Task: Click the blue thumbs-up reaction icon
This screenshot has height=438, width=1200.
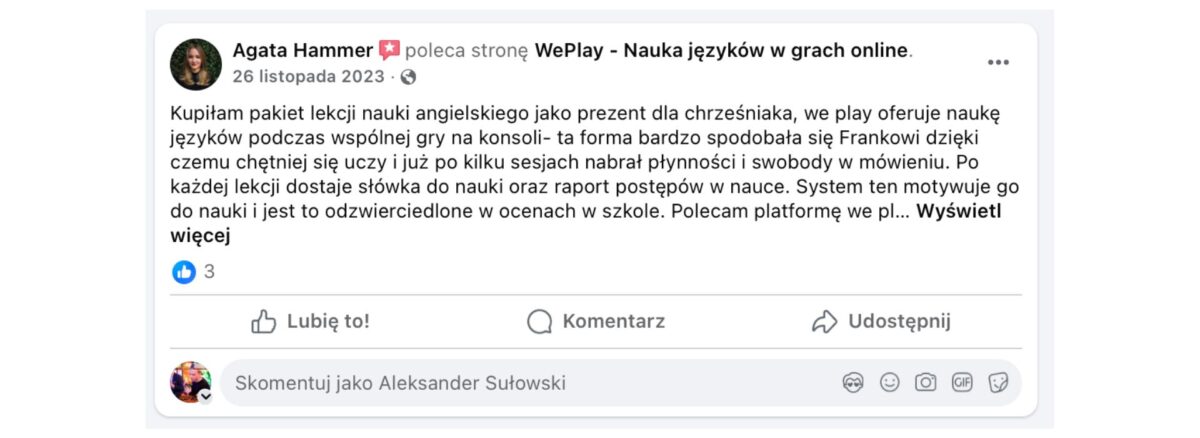Action: click(184, 271)
